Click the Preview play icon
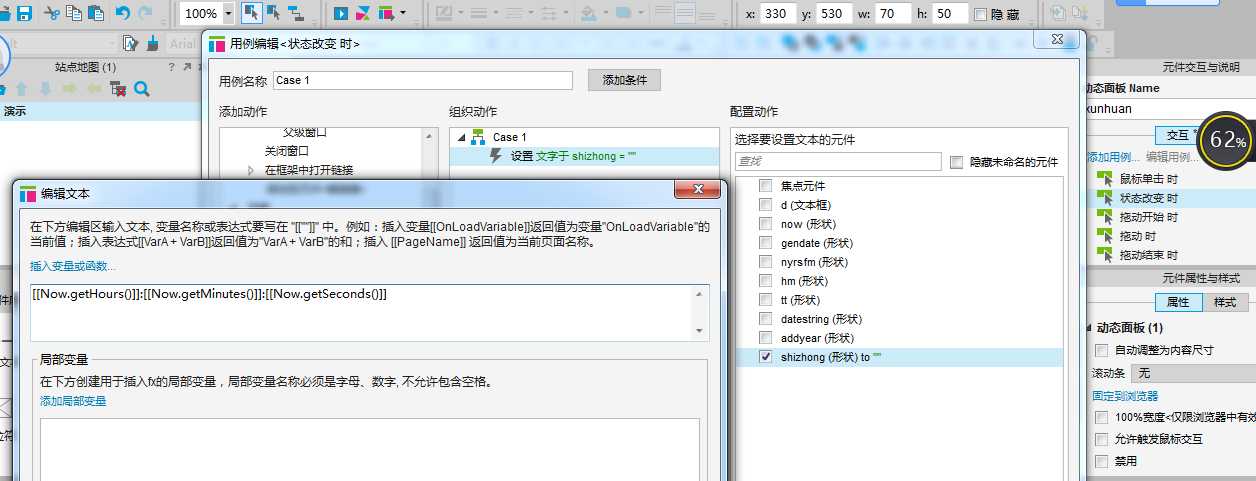The height and width of the screenshot is (481, 1256). [342, 14]
